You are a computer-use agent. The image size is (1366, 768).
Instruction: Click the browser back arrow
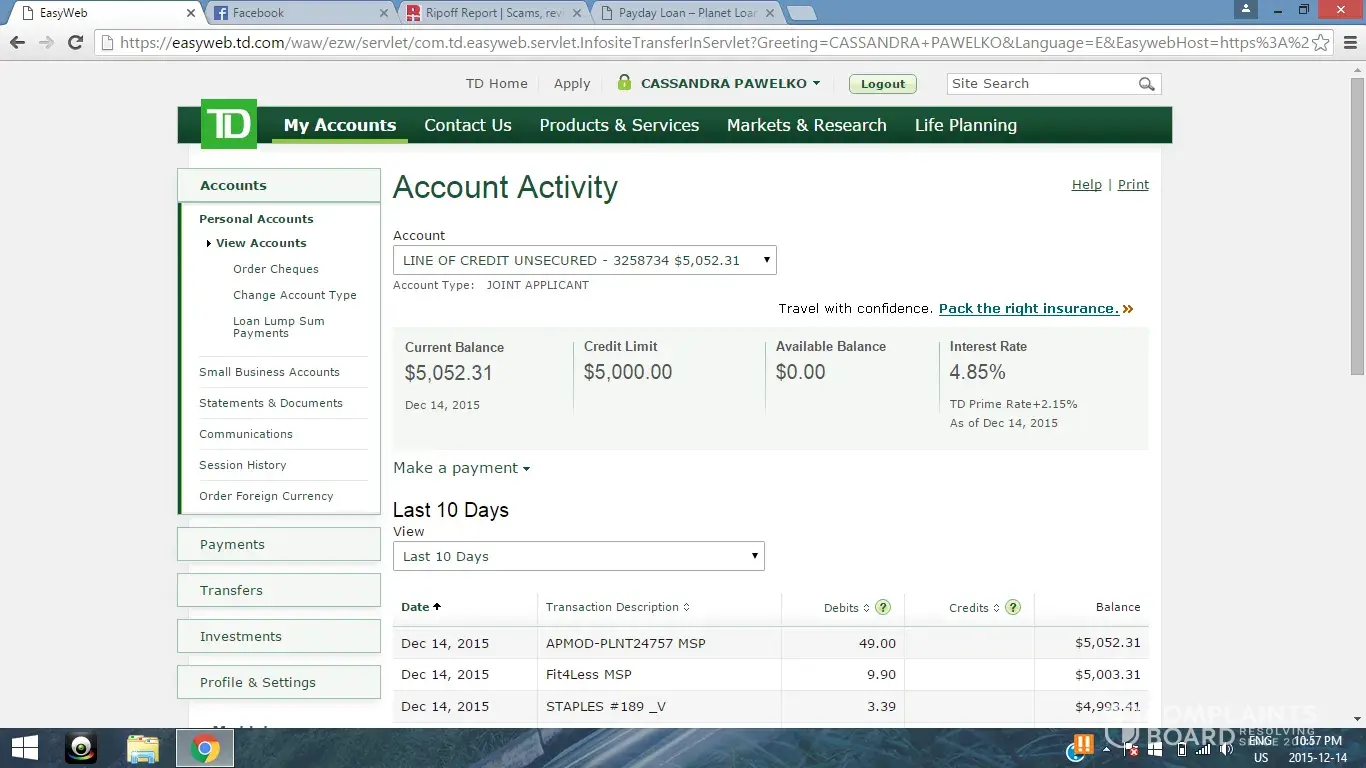17,42
